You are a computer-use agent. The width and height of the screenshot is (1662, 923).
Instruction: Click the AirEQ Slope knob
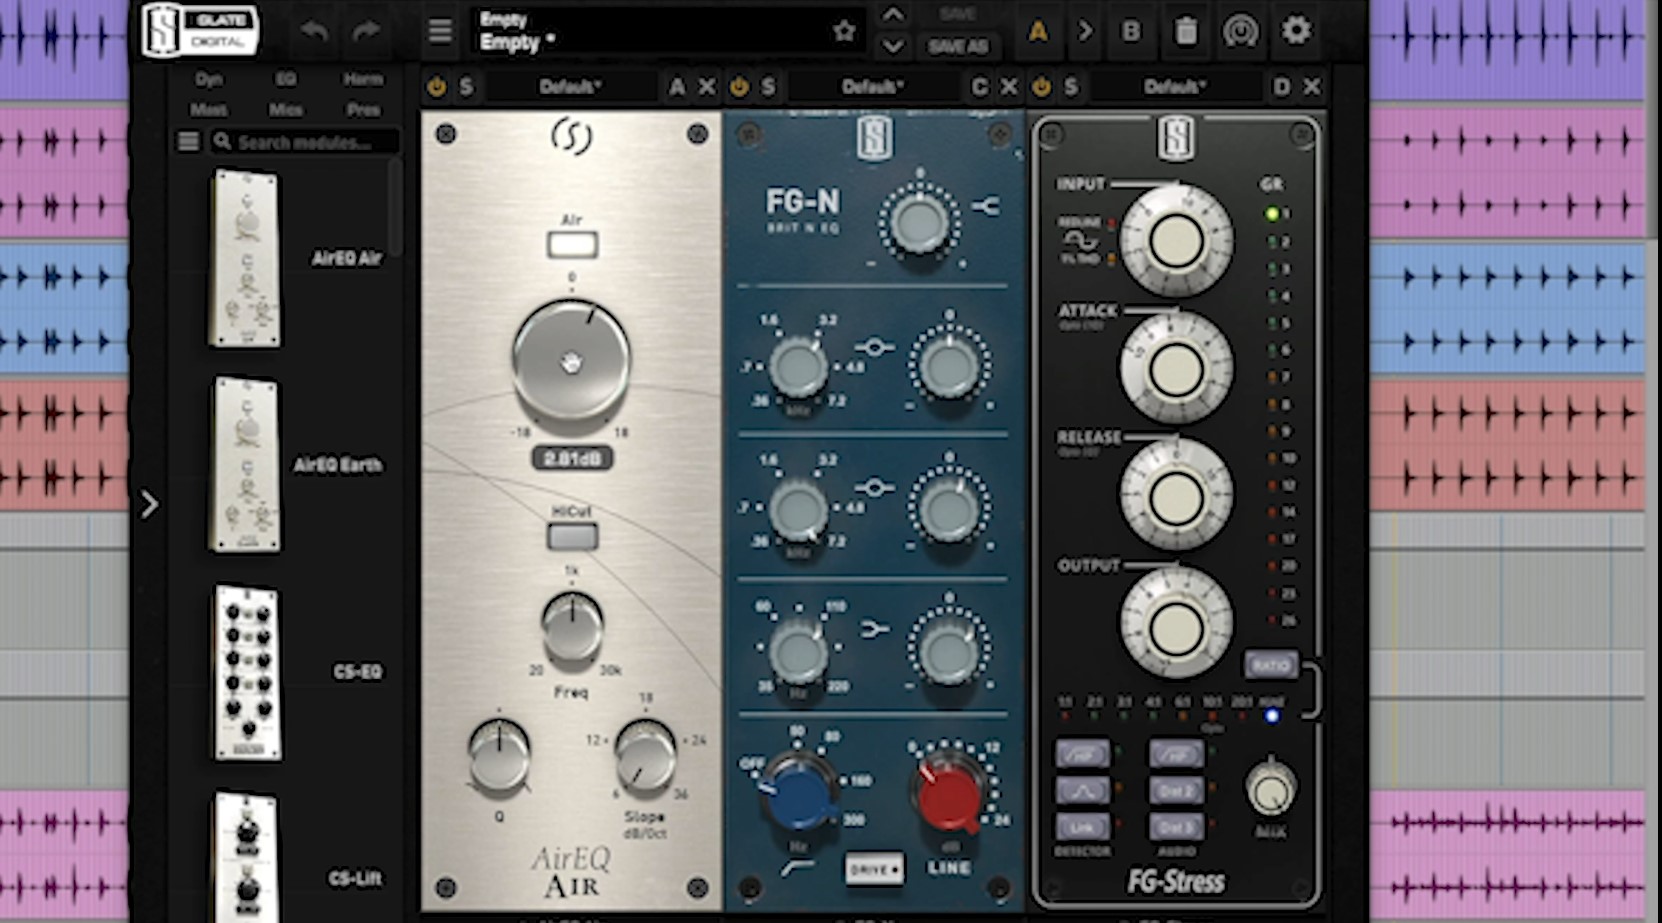(x=645, y=753)
